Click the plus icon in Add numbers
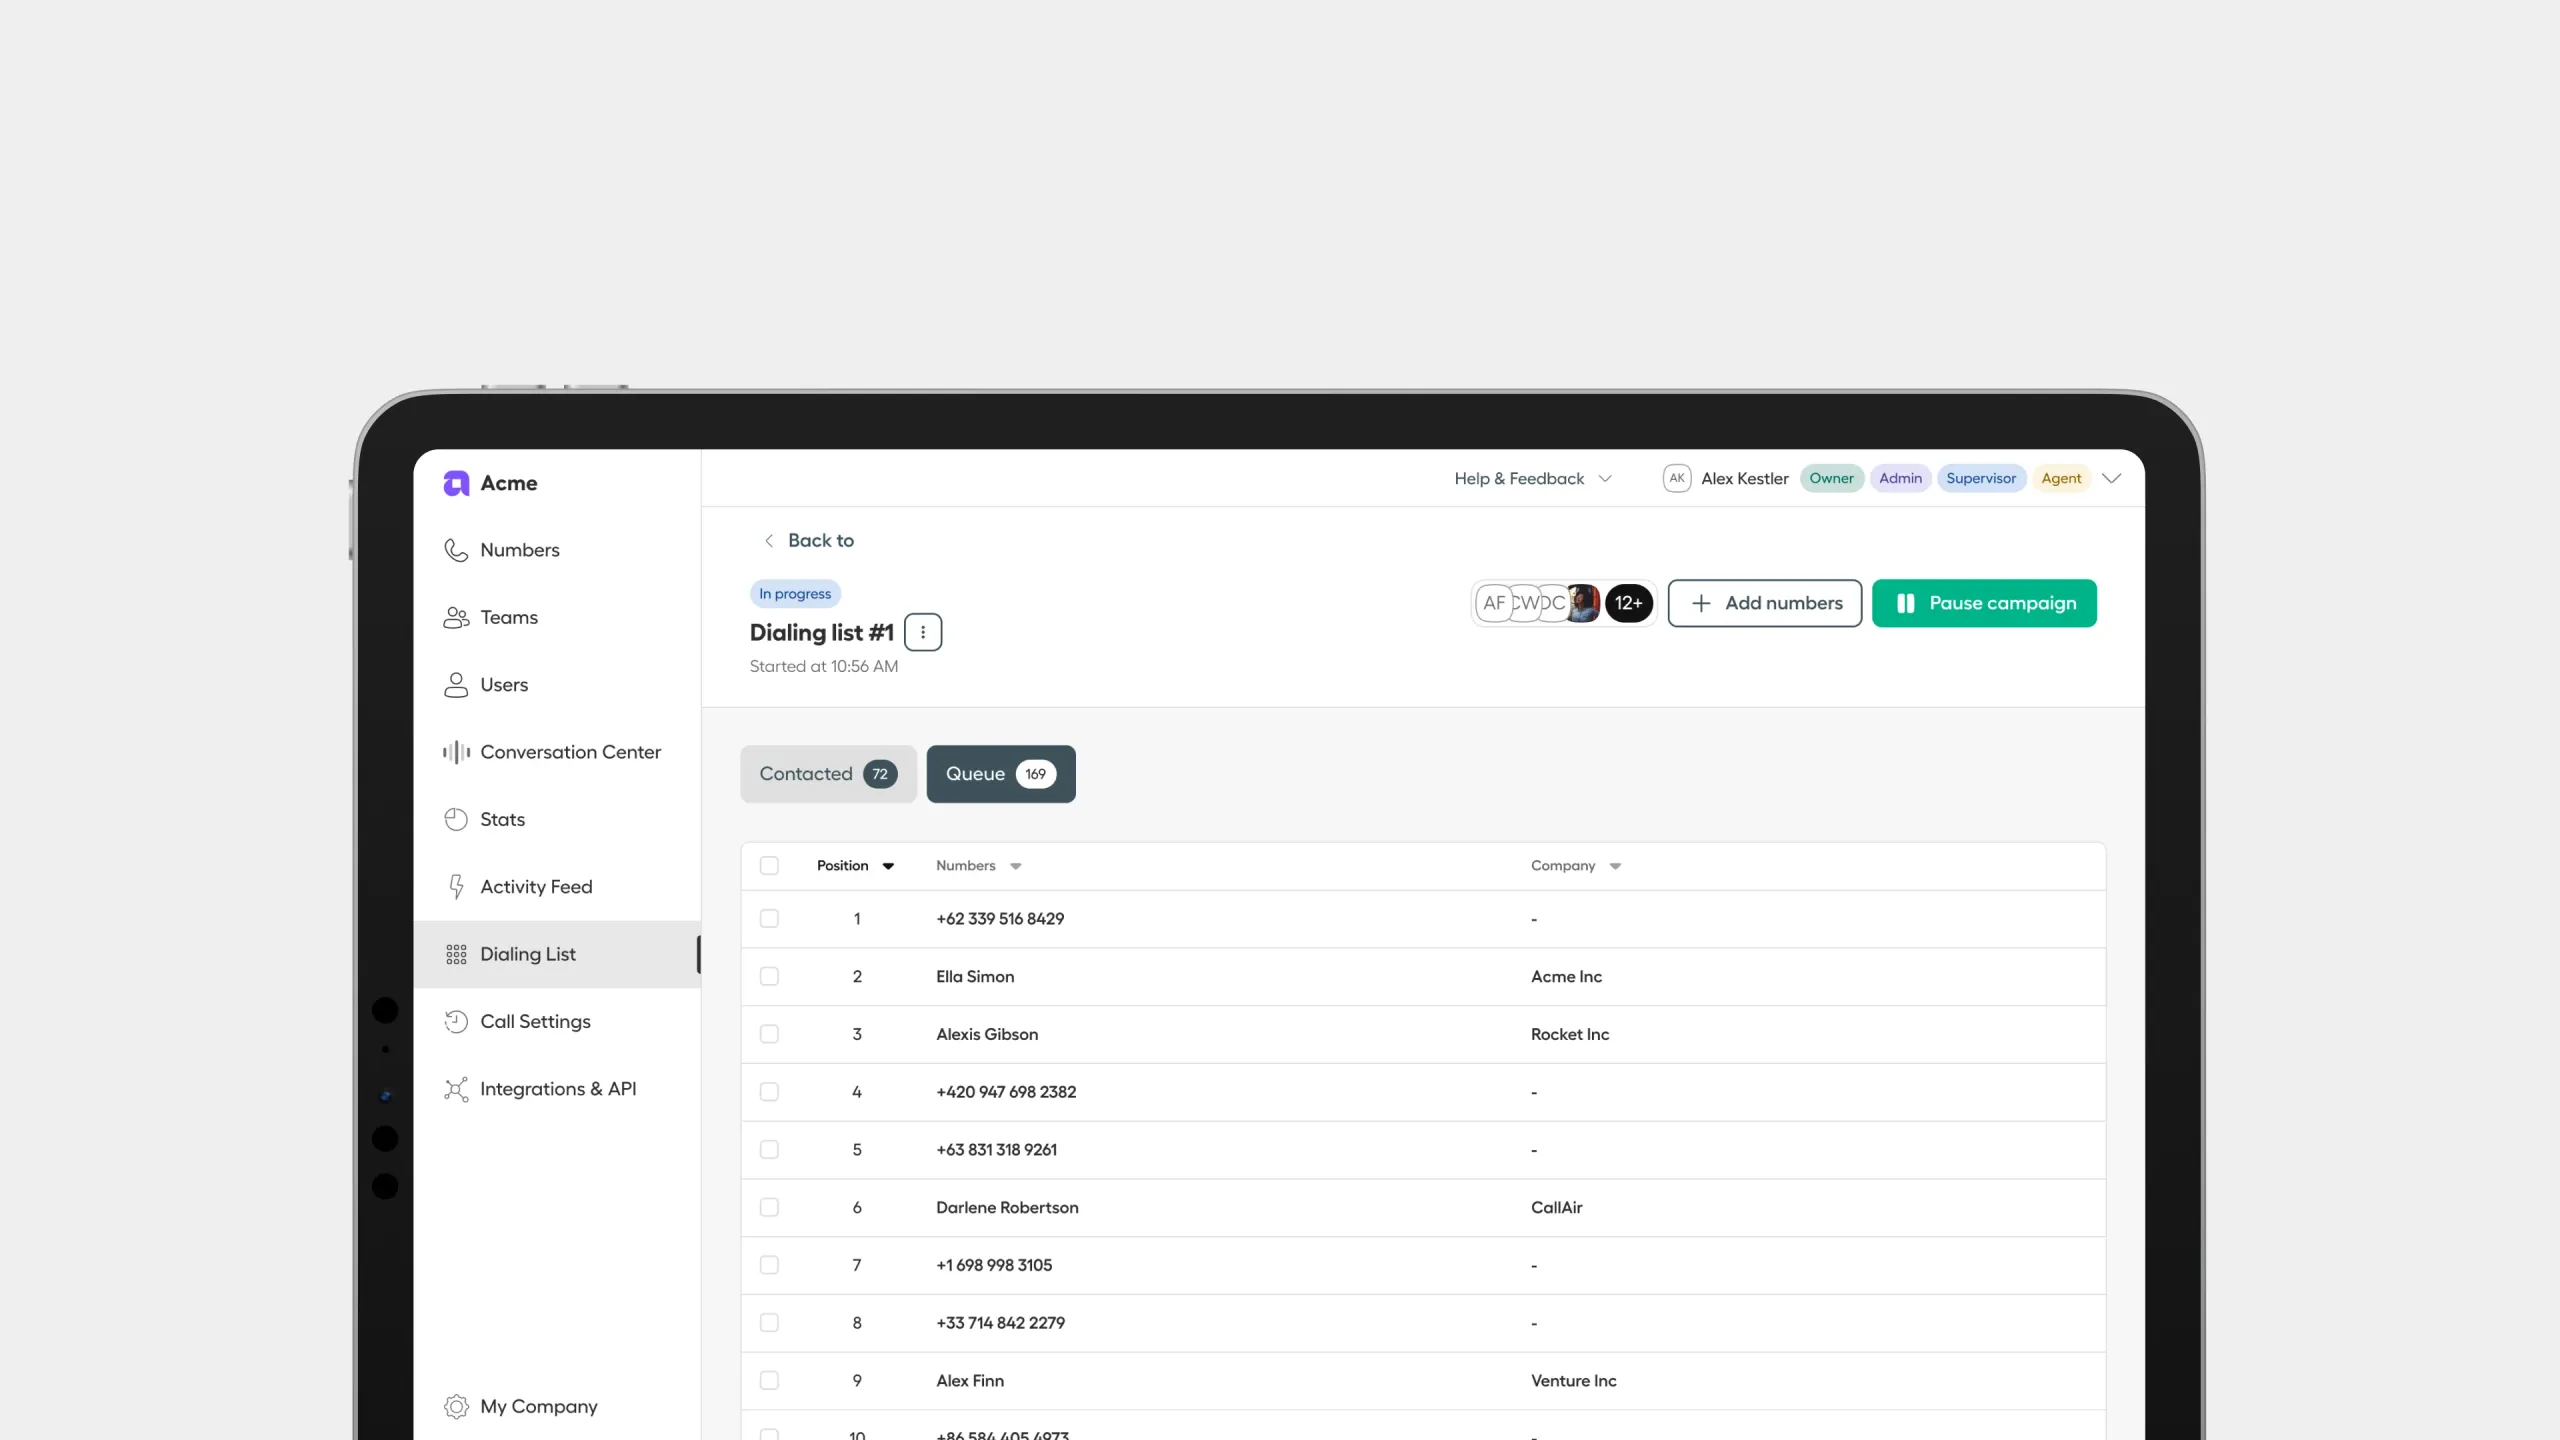The image size is (2560, 1440). (x=1701, y=603)
